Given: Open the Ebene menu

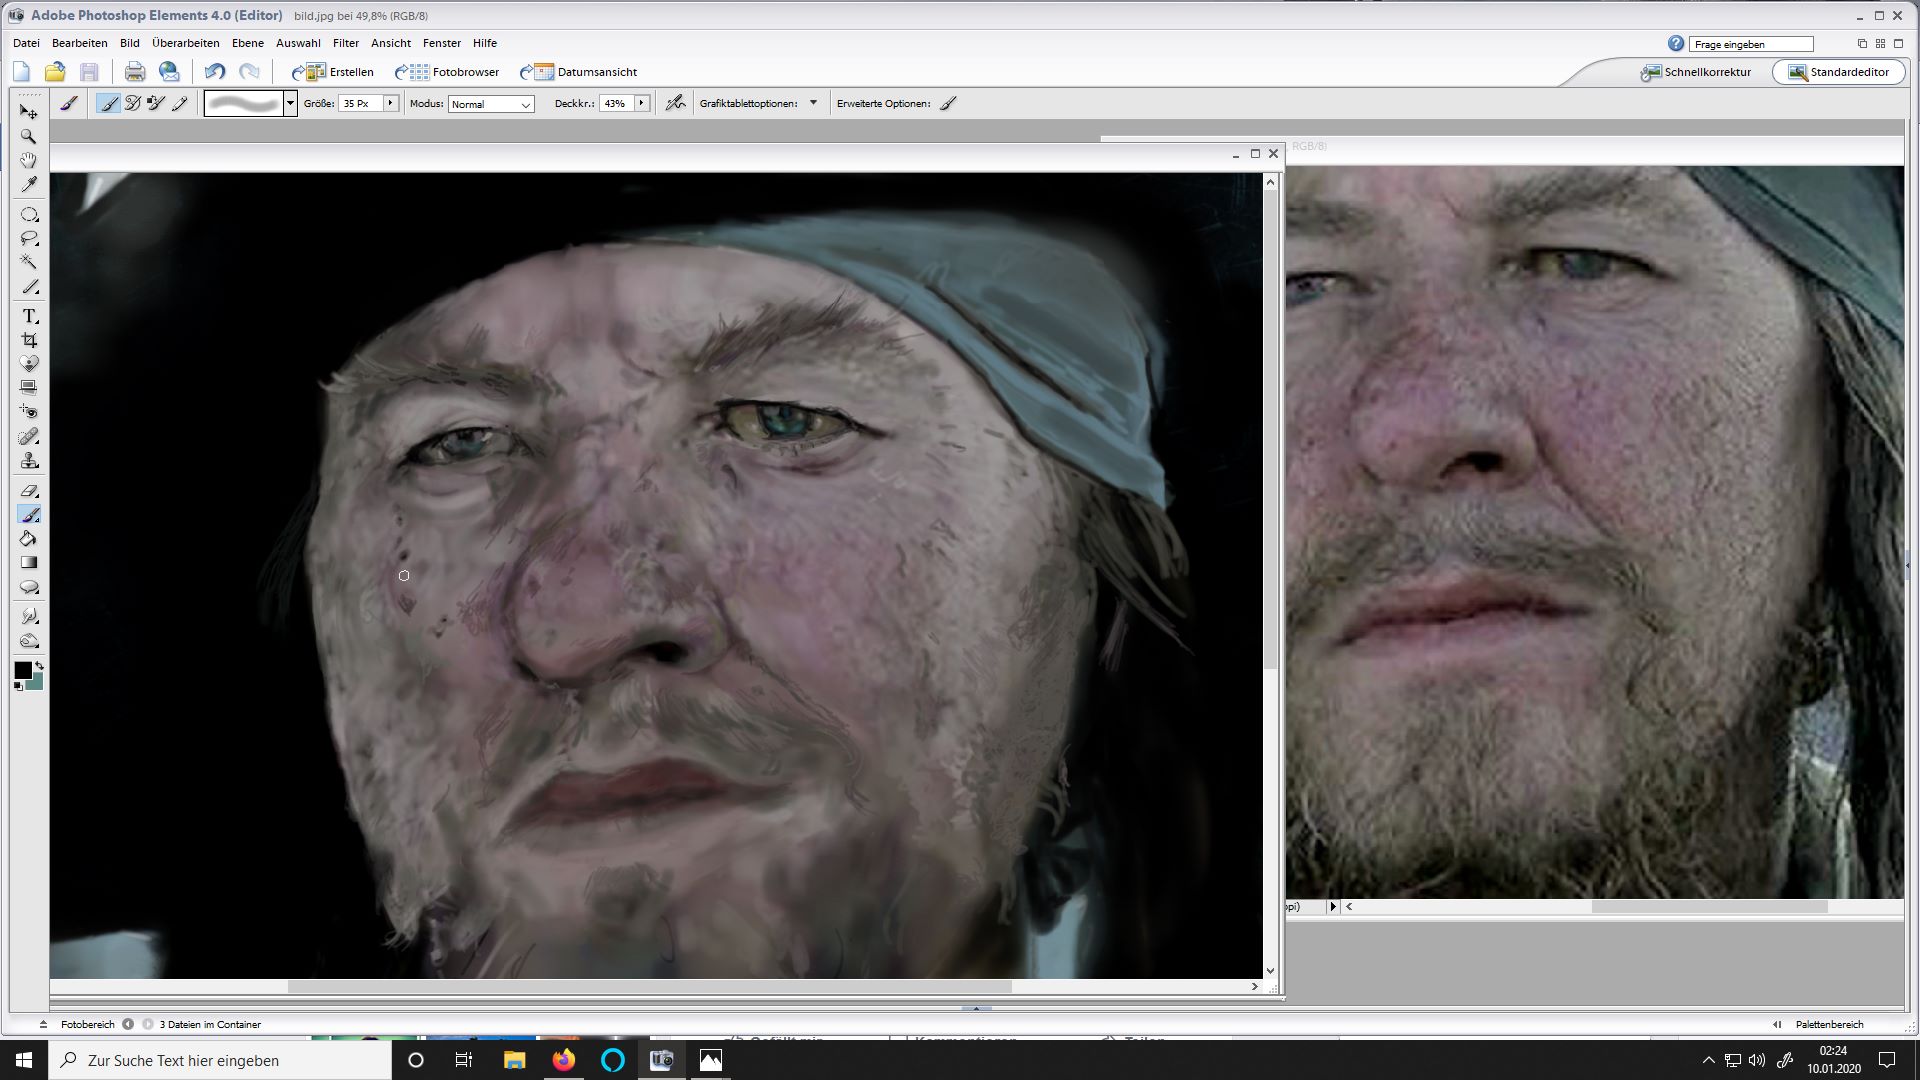Looking at the screenshot, I should (247, 43).
